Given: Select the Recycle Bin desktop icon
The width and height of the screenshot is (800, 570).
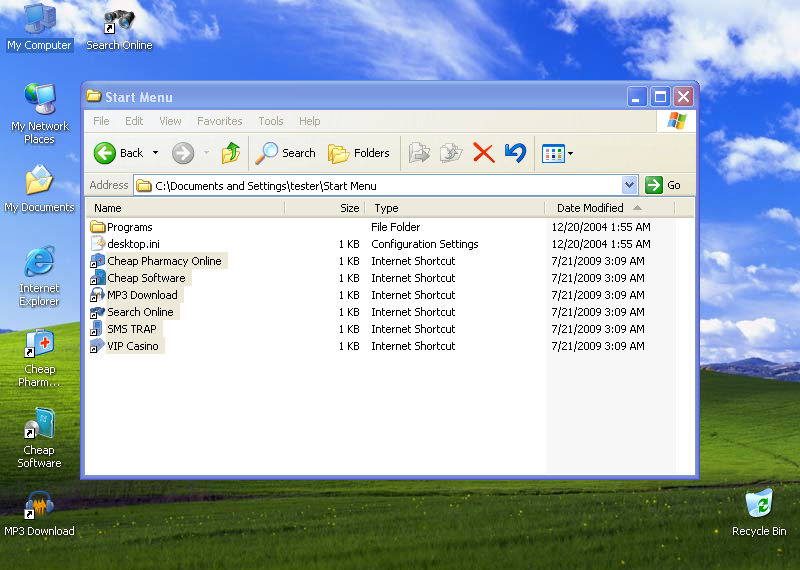Looking at the screenshot, I should [x=759, y=512].
